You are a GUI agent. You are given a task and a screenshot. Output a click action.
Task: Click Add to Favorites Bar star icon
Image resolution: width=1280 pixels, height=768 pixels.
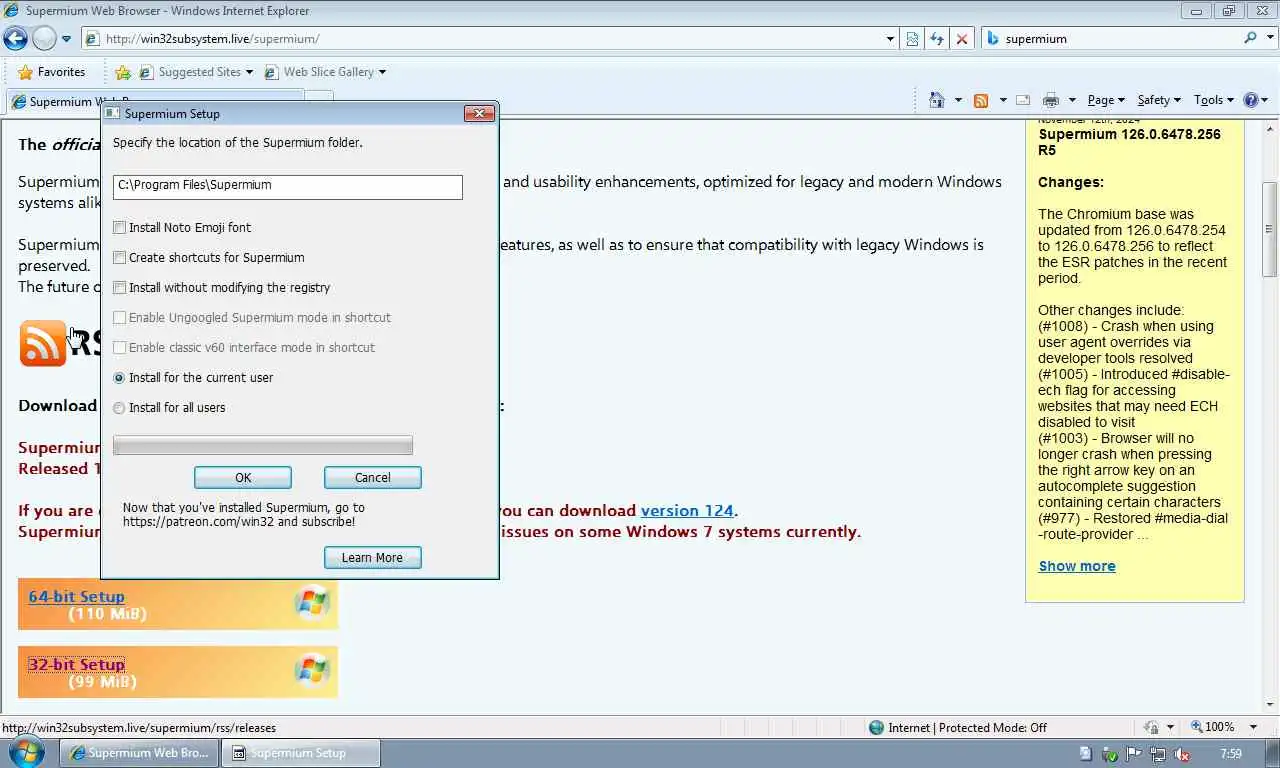[x=122, y=72]
